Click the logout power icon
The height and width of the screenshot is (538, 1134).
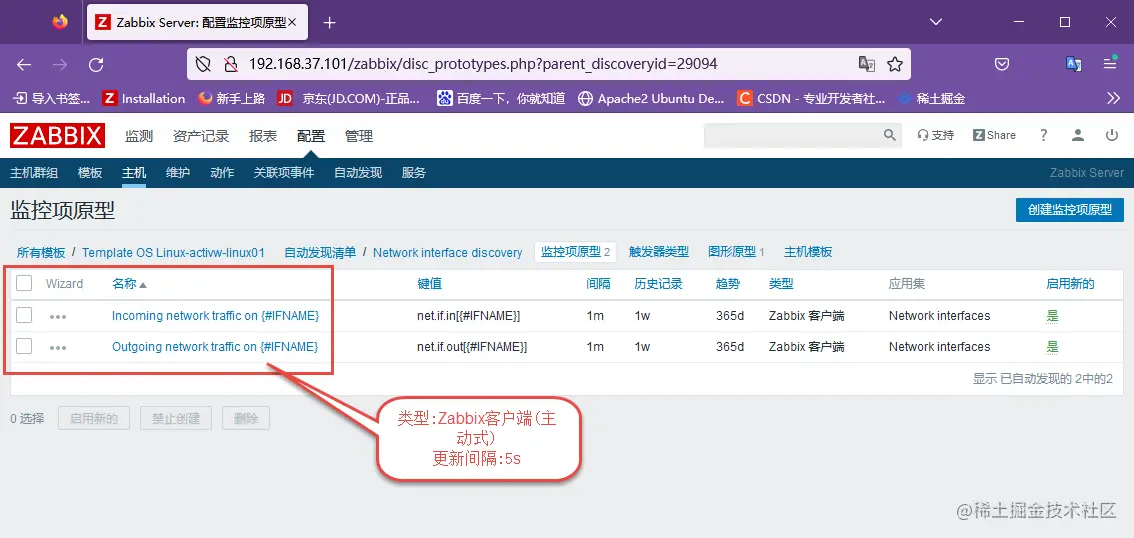click(1112, 135)
